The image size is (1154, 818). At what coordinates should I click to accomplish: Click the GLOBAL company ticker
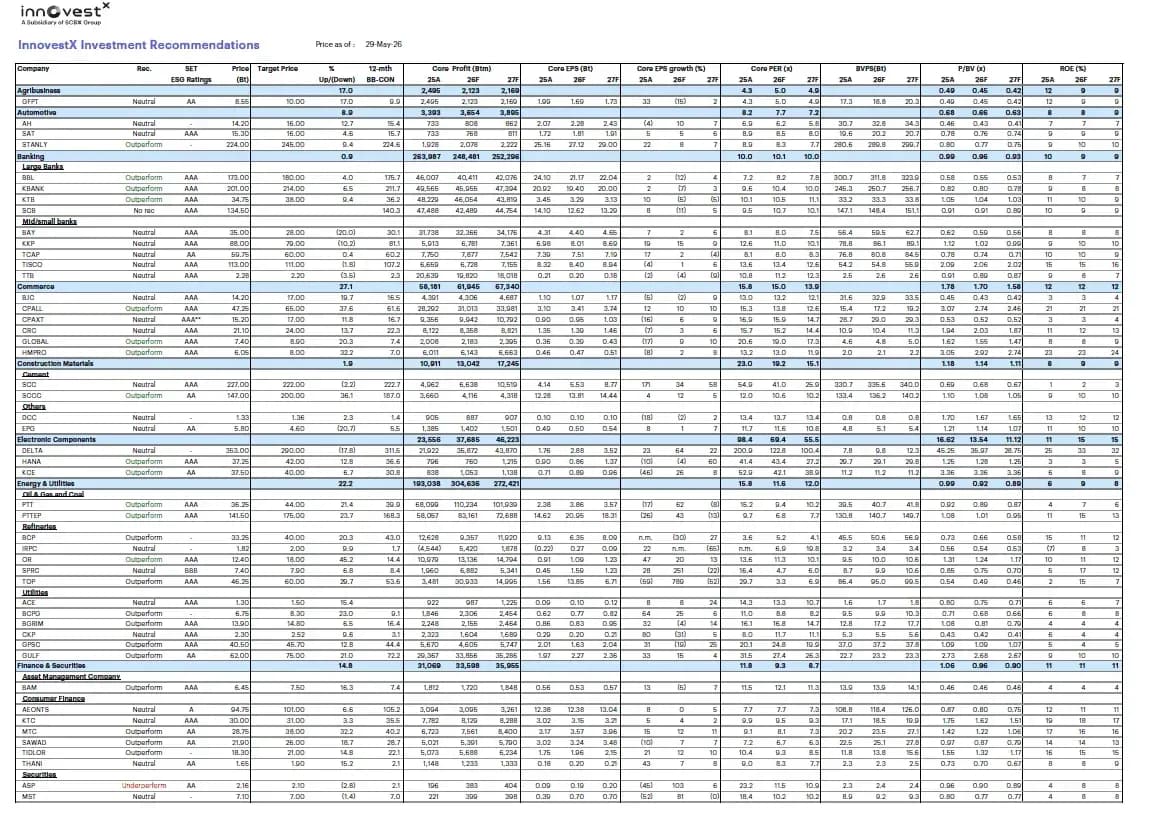[x=35, y=342]
